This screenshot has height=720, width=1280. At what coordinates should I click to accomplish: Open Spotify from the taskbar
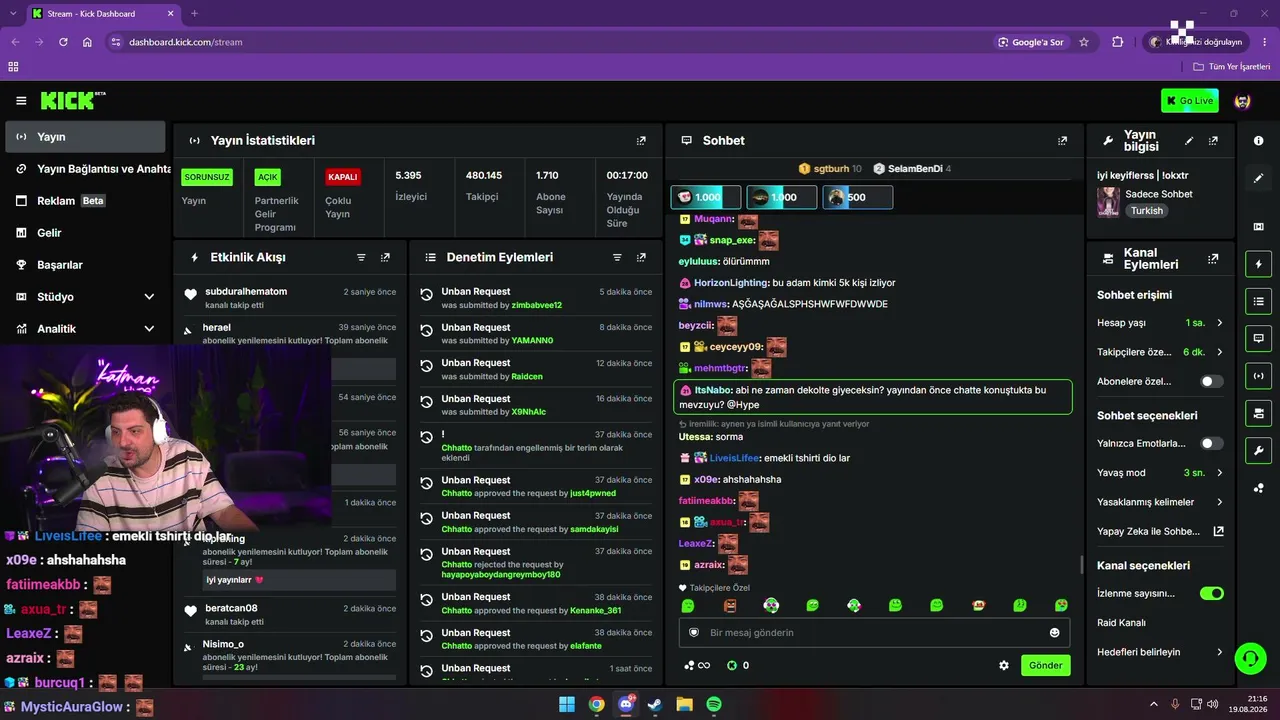[x=714, y=704]
